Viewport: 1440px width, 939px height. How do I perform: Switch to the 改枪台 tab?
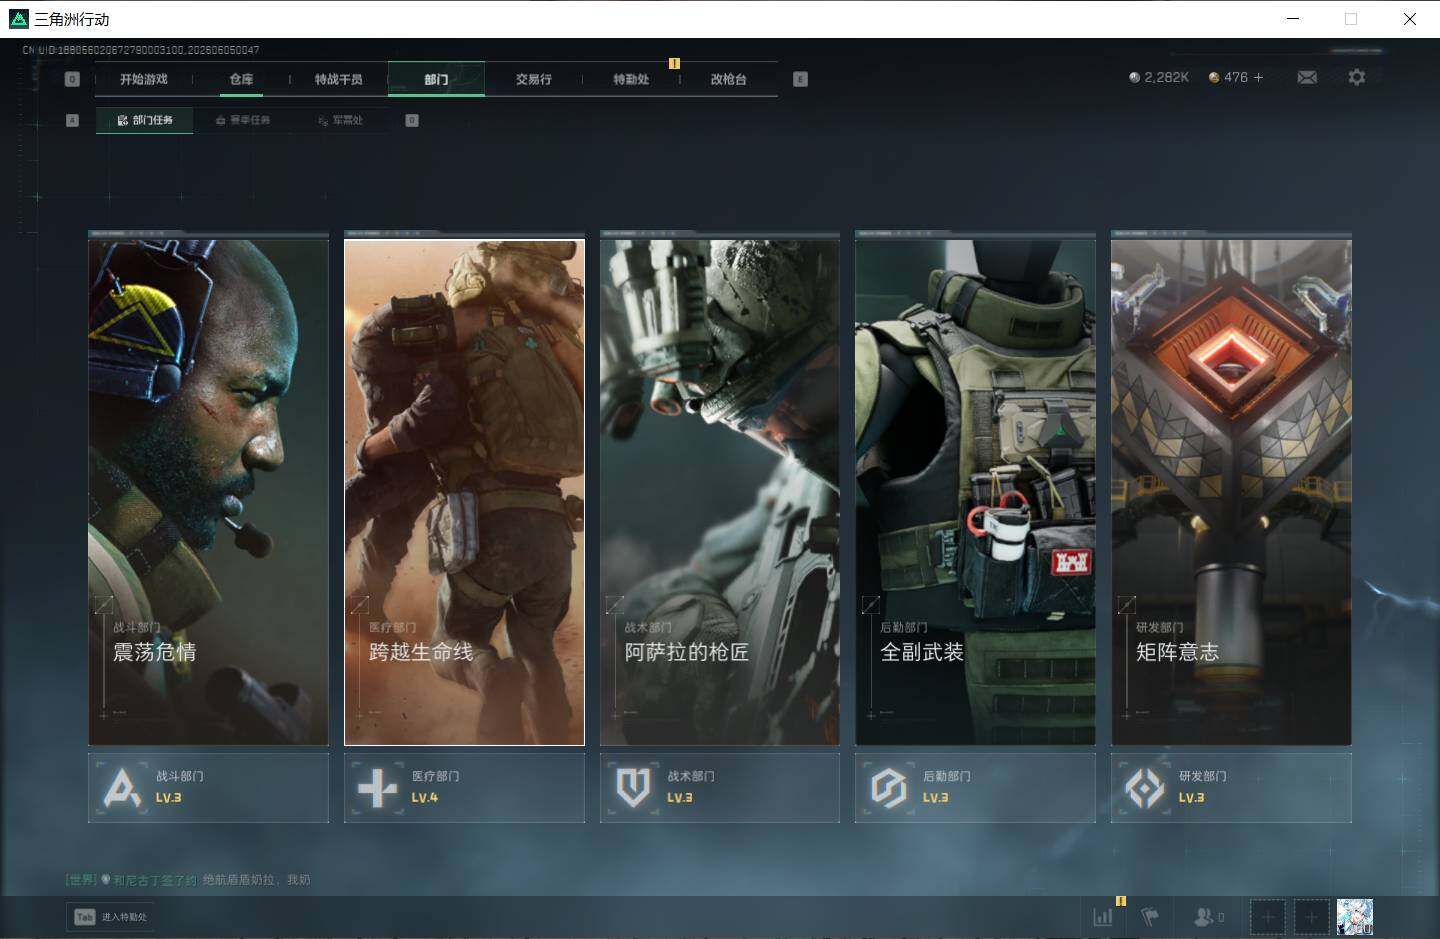coord(728,79)
